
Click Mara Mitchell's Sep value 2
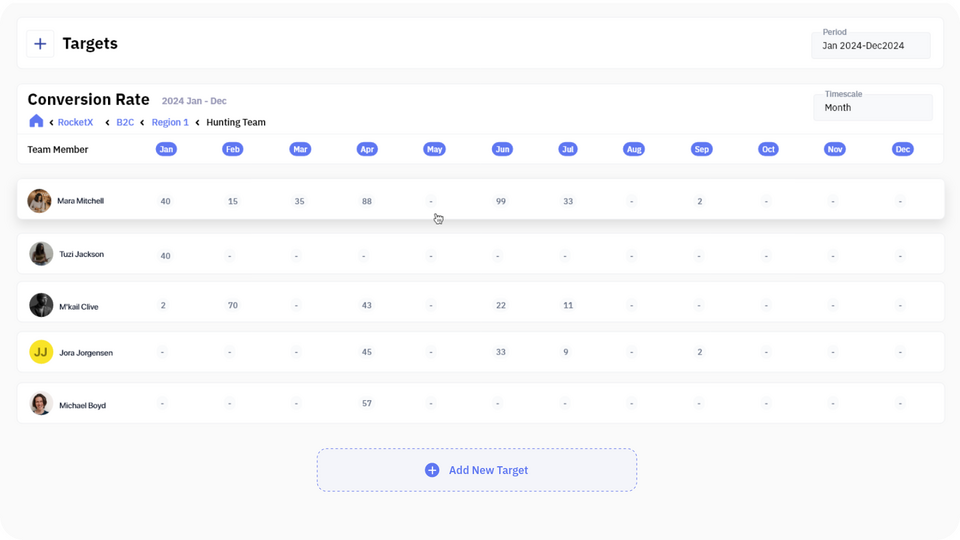pos(700,201)
